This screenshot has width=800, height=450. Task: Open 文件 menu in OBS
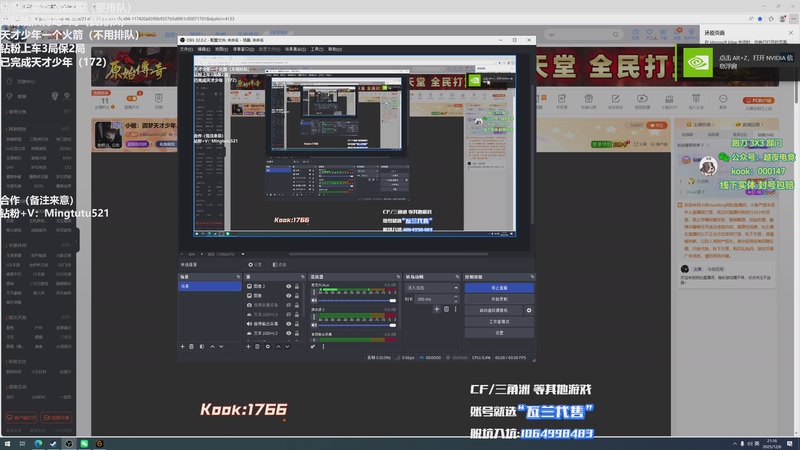coord(186,49)
